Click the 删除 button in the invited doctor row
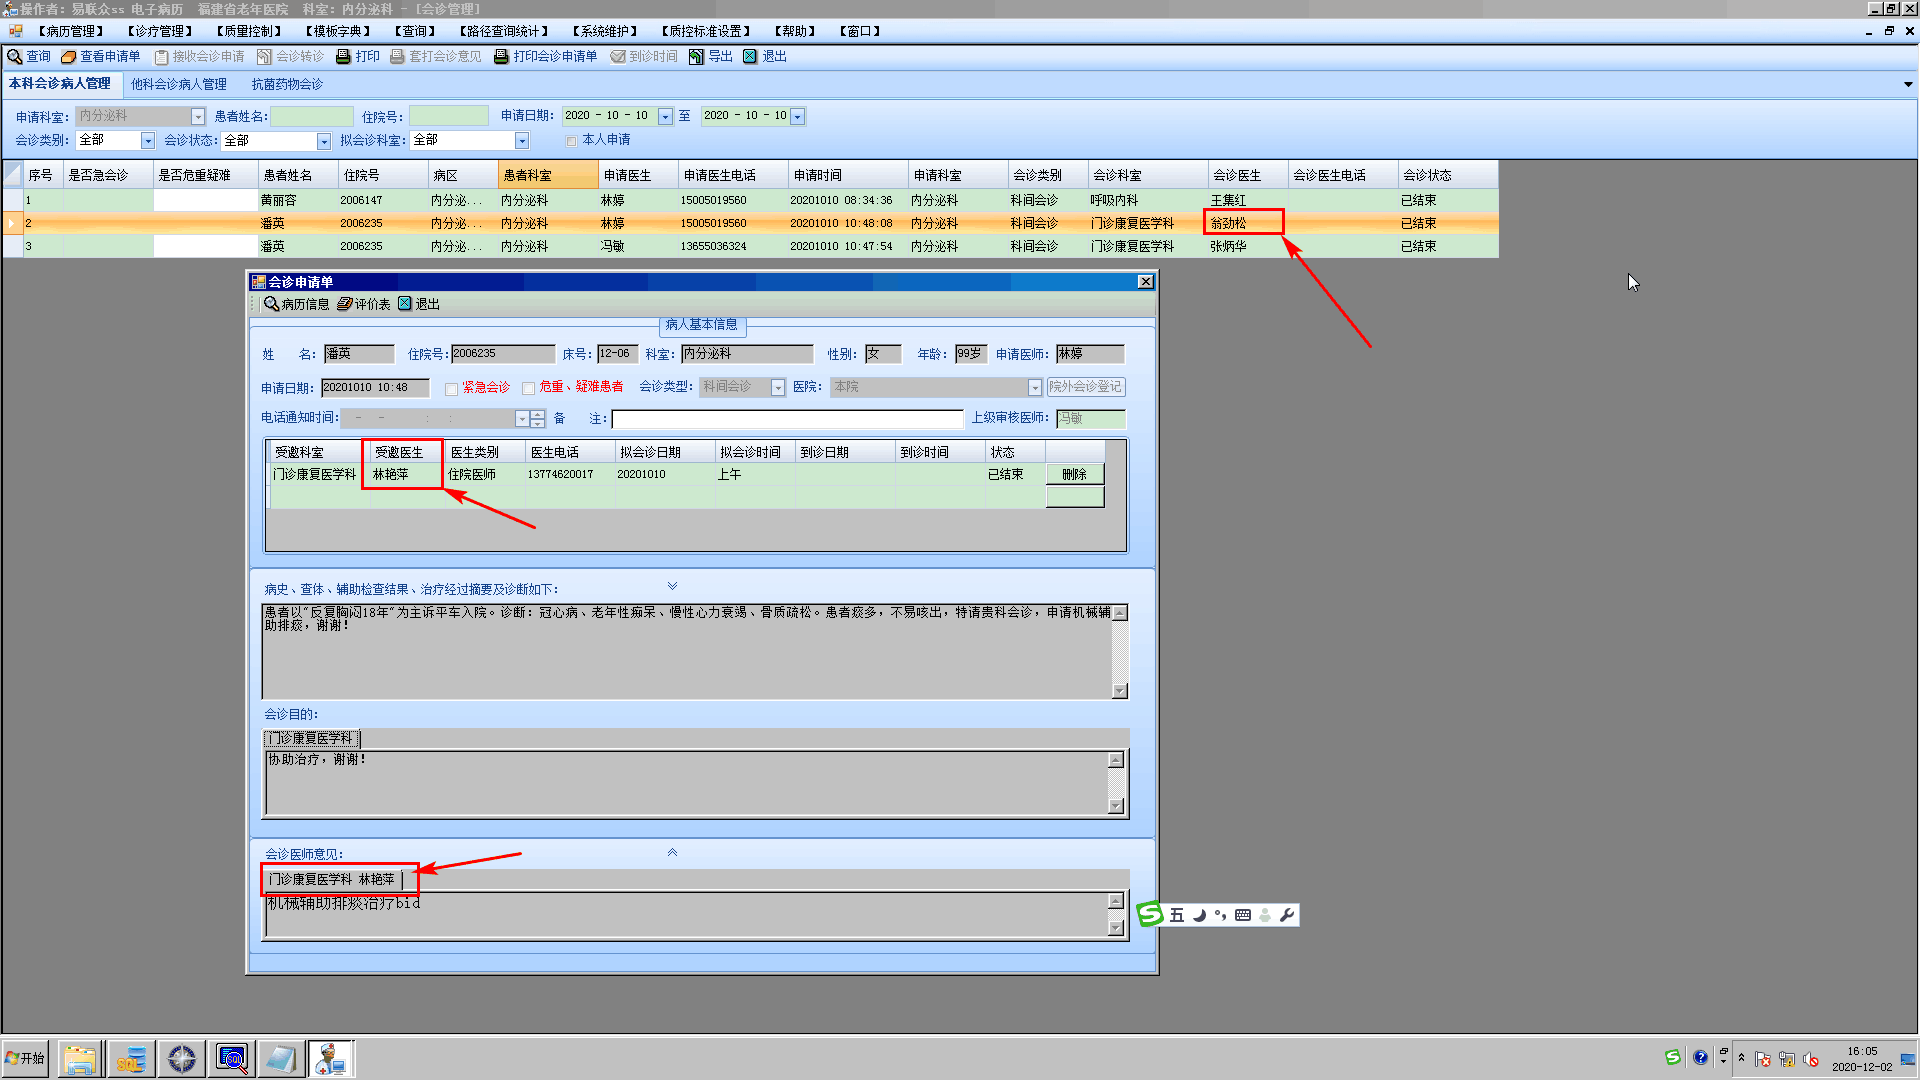The width and height of the screenshot is (1920, 1080). 1074,474
